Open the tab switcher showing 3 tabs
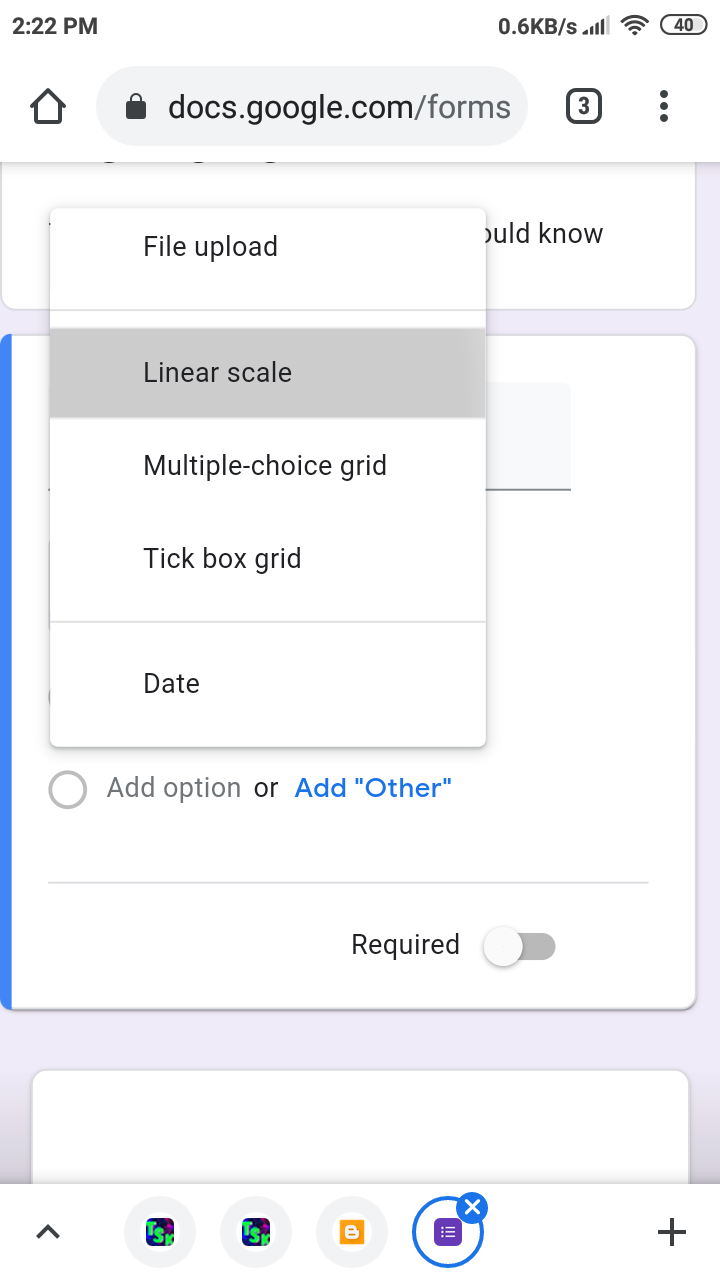 click(584, 106)
